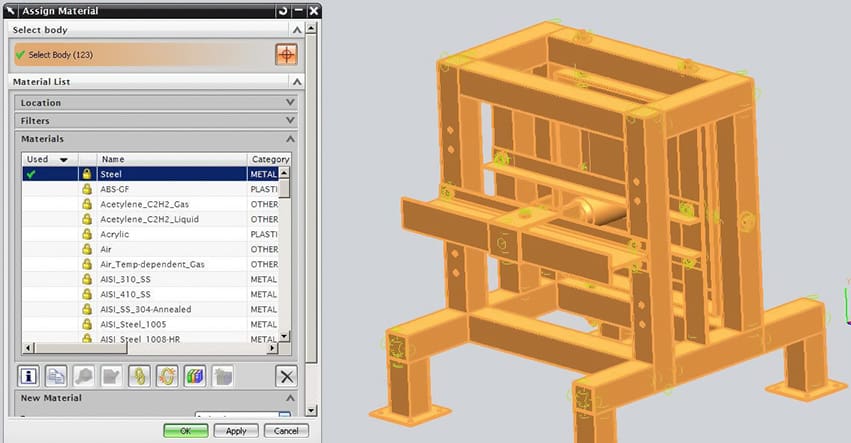851x443 pixels.
Task: Select the ABS-GF material row
Action: [150, 189]
